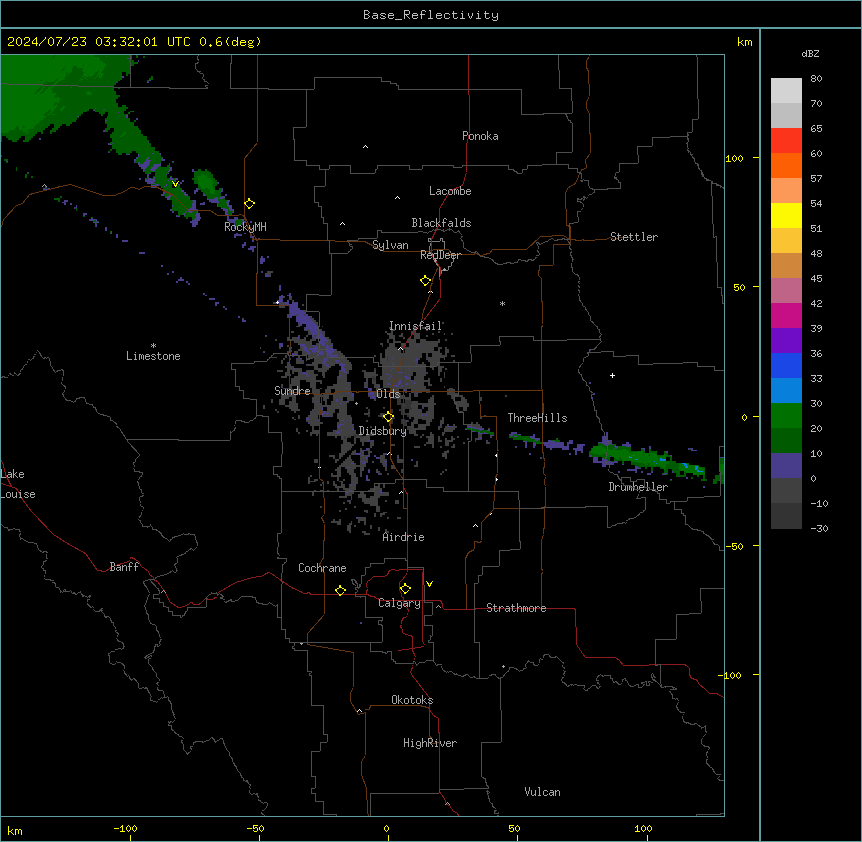Click the Sundre label
Viewport: 862px width, 842px height.
pos(292,391)
